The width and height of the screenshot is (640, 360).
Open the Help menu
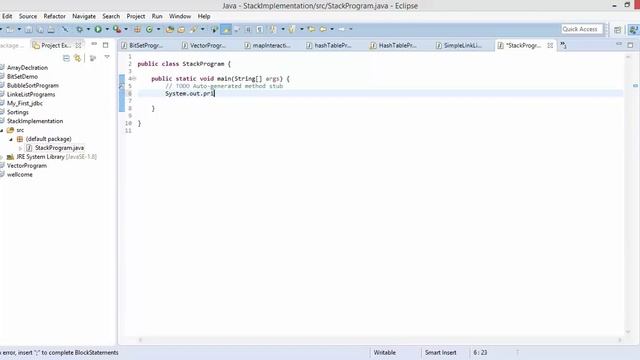pyautogui.click(x=204, y=16)
